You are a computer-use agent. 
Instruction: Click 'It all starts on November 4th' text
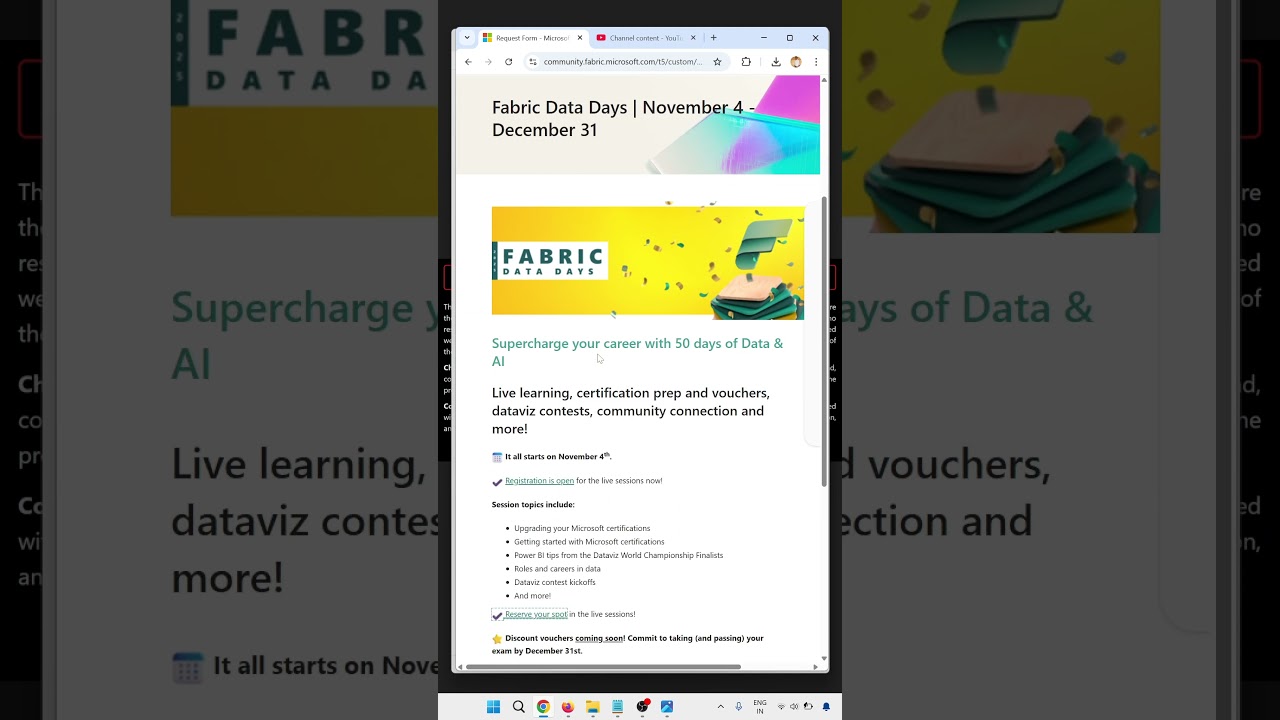click(558, 457)
